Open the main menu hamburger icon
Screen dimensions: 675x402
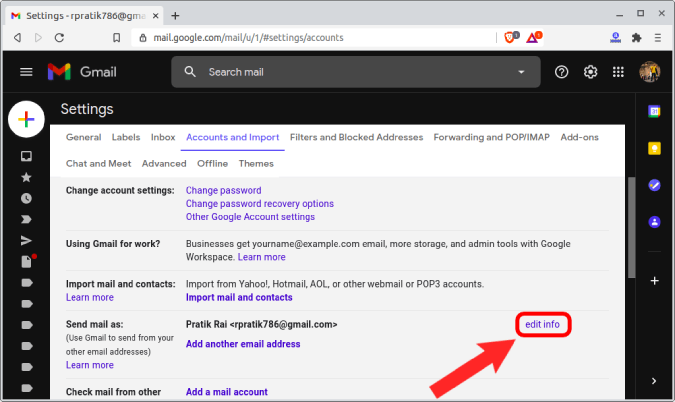[x=26, y=72]
